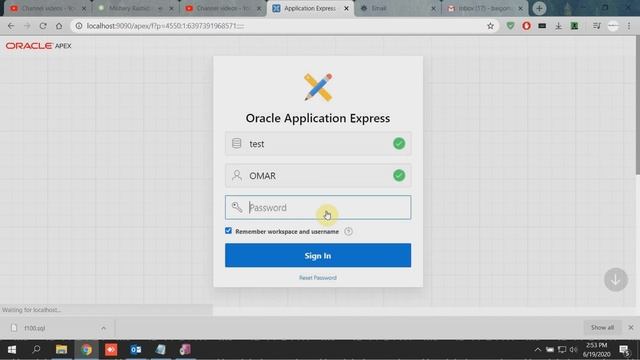Click the green shield extension icon
The height and width of the screenshot is (360, 640).
tap(510, 26)
